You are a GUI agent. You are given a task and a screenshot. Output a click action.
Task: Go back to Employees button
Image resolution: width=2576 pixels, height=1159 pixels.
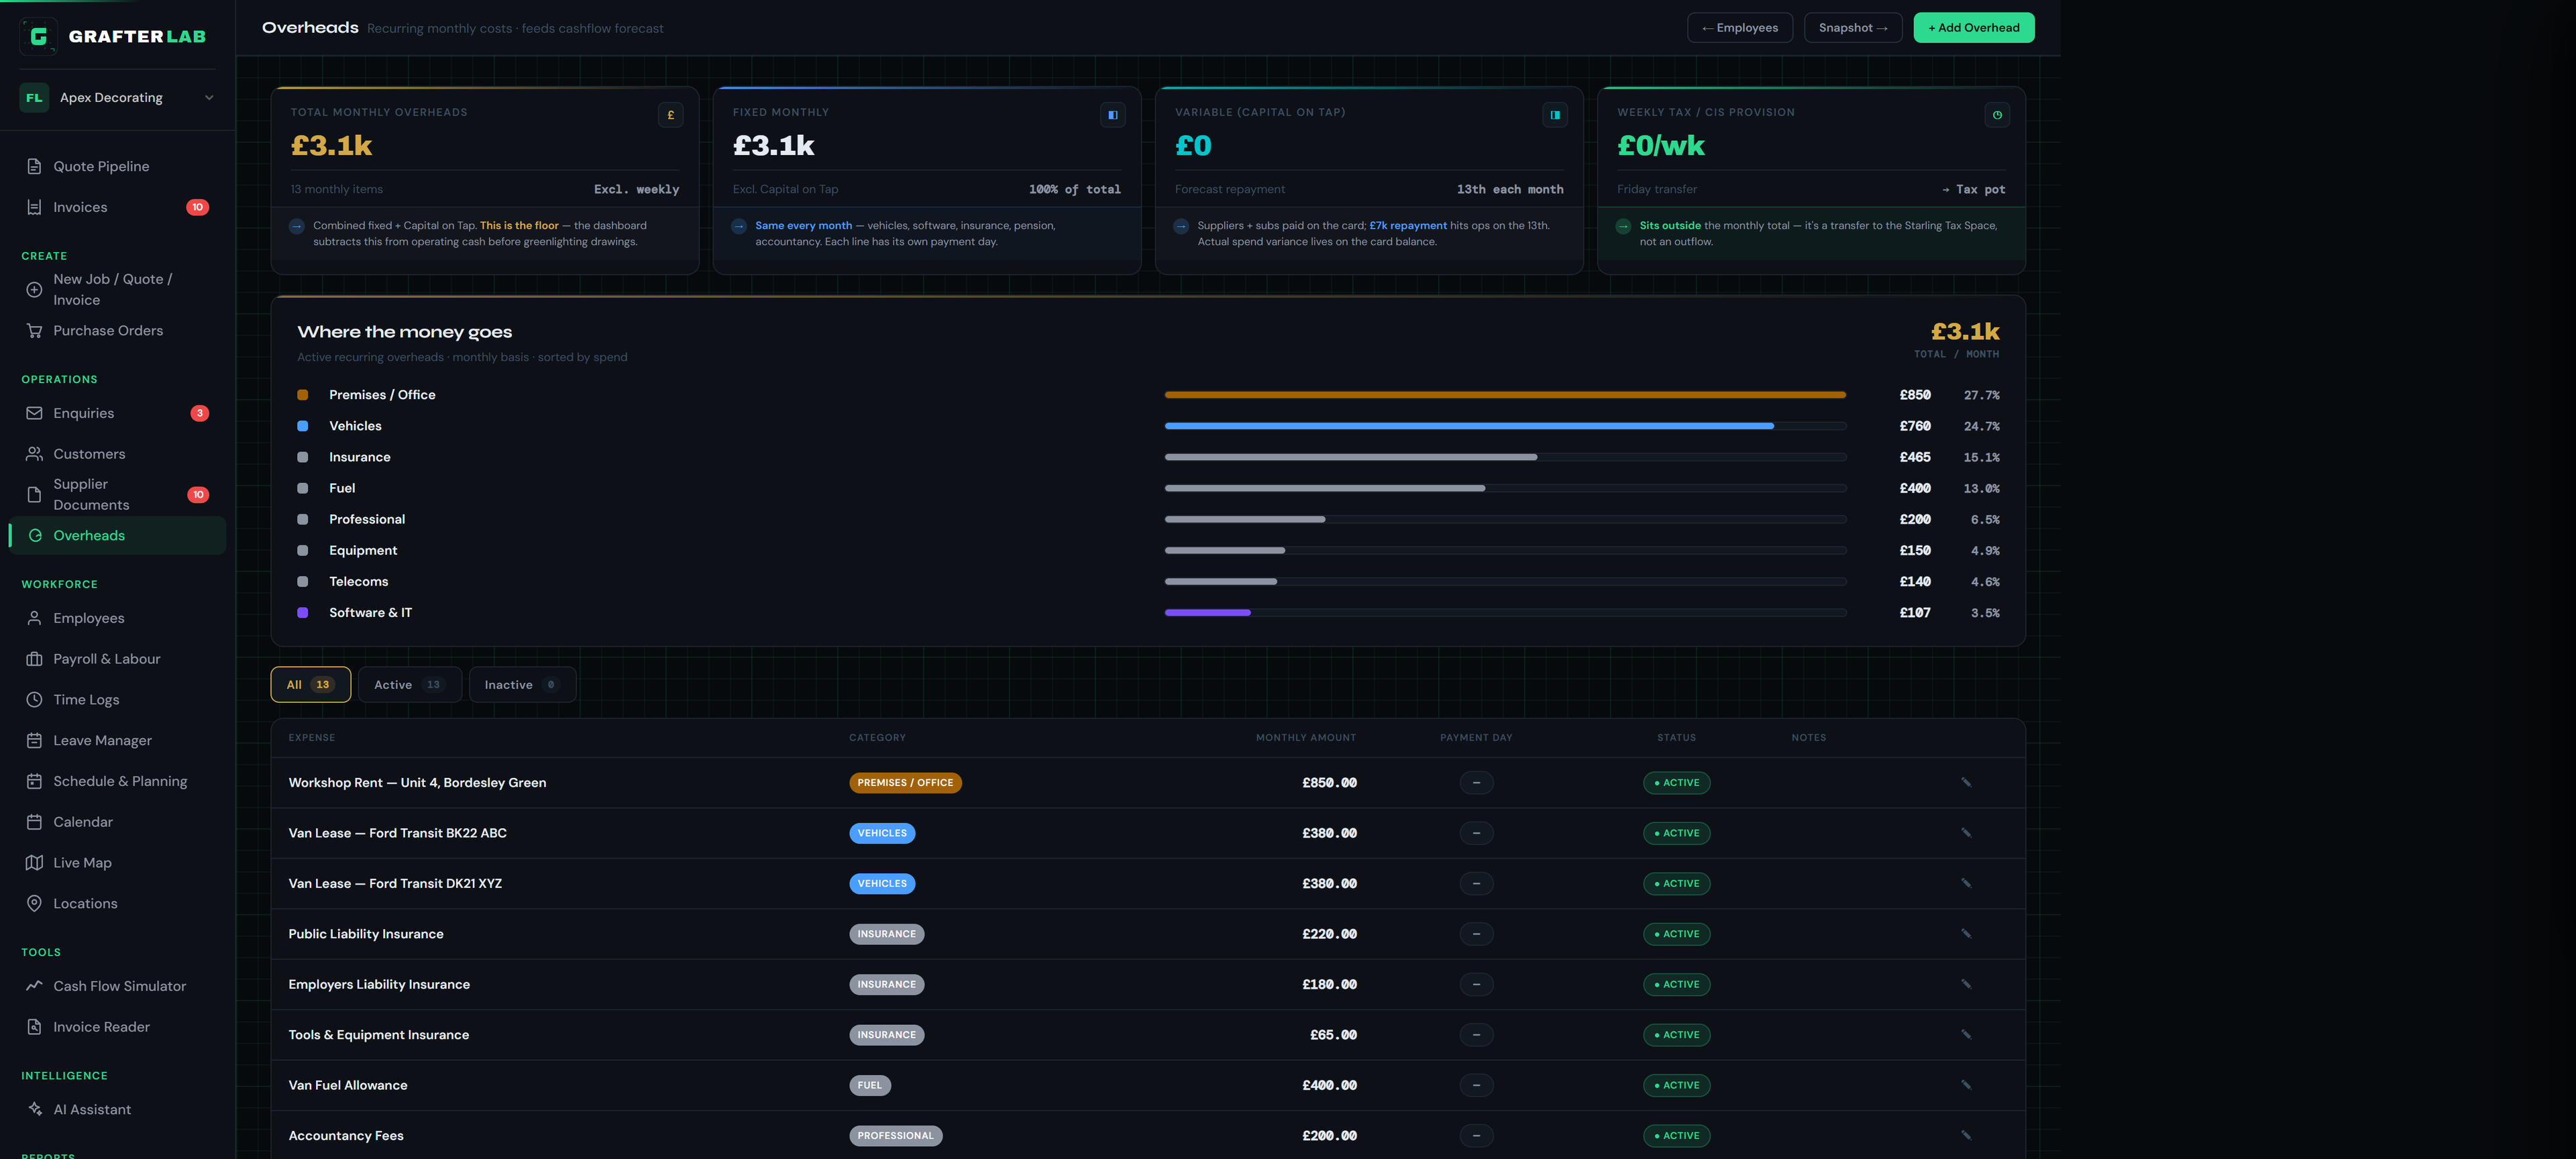click(x=1739, y=28)
